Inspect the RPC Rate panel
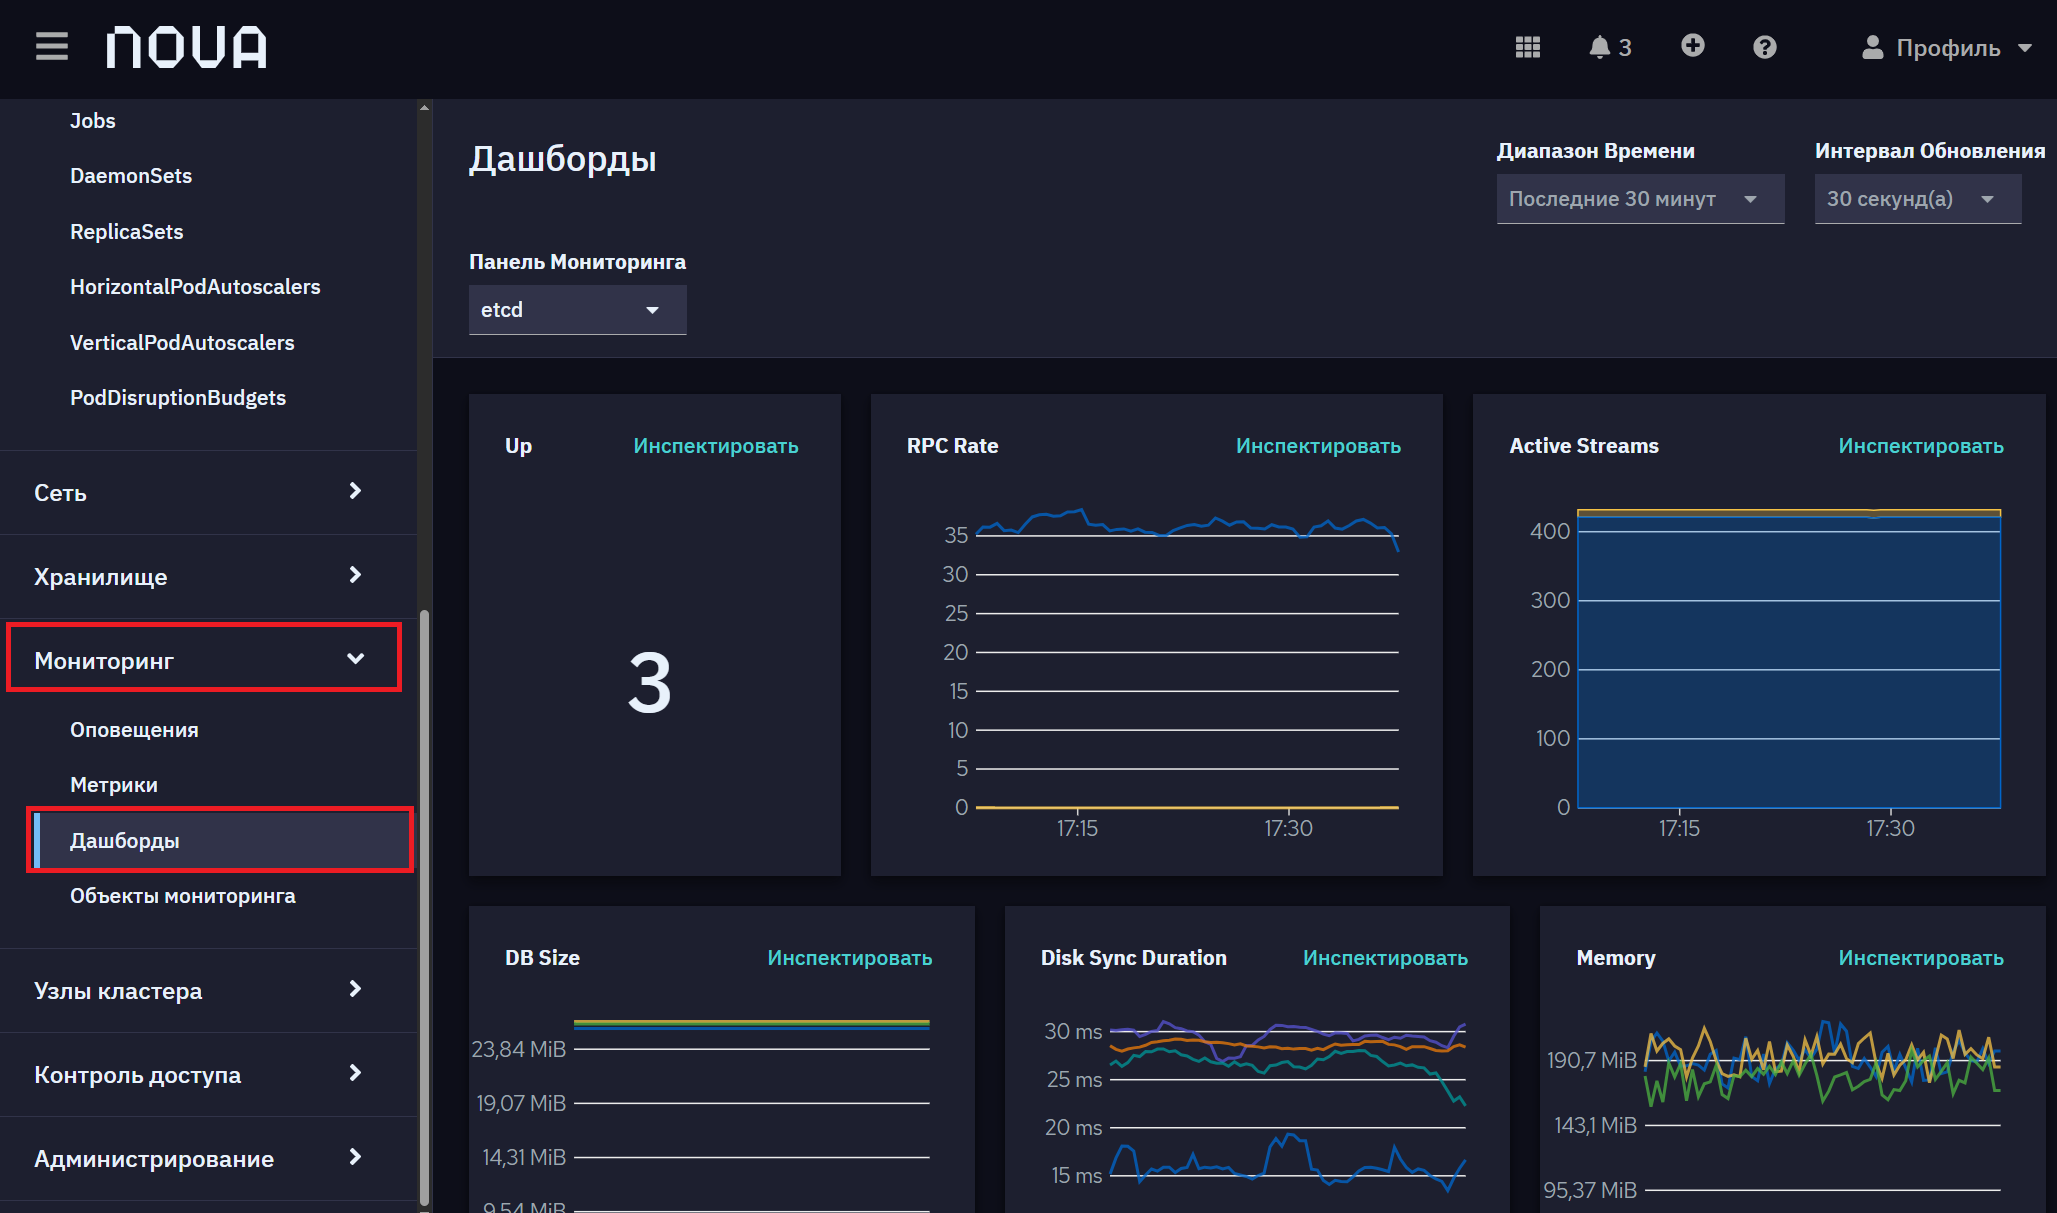Image resolution: width=2057 pixels, height=1213 pixels. 1318,446
